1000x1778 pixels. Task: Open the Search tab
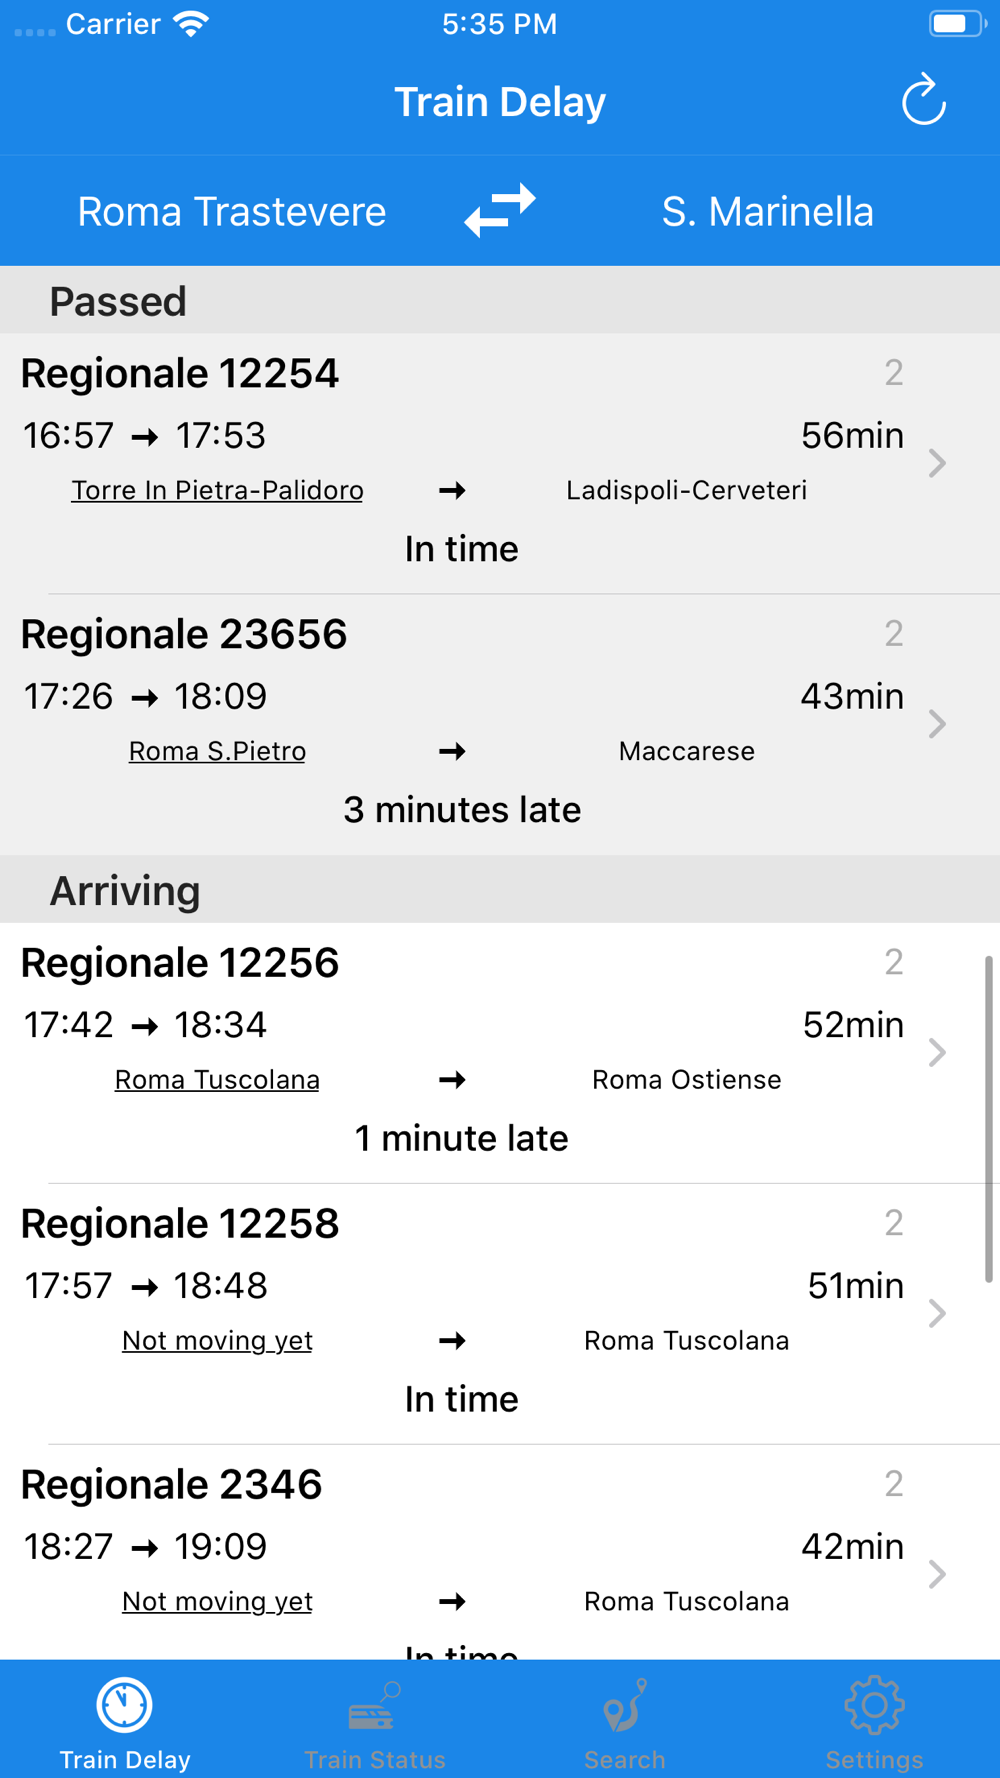625,1724
